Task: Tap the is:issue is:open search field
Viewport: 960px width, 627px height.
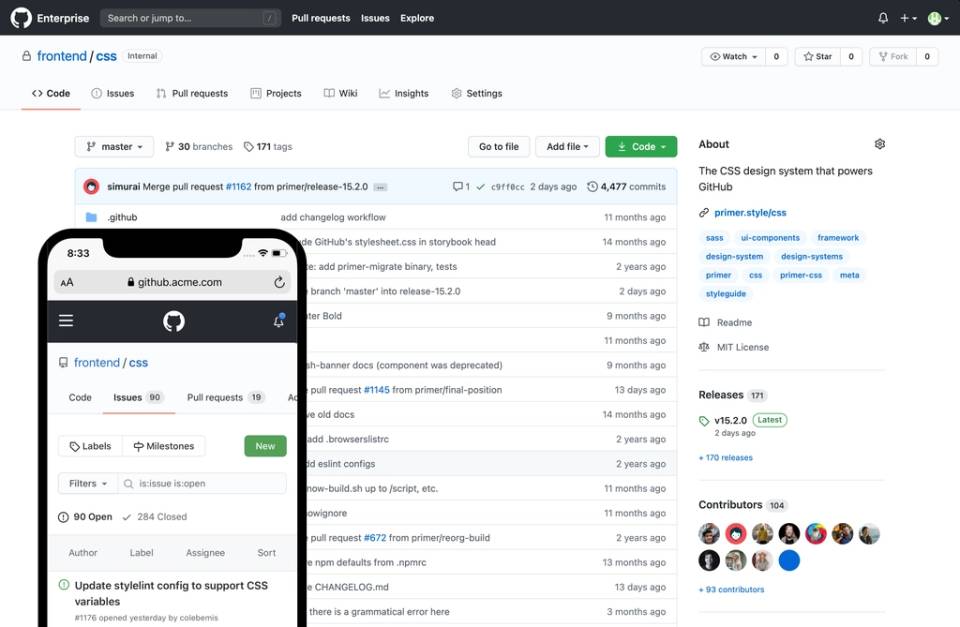Action: click(201, 484)
